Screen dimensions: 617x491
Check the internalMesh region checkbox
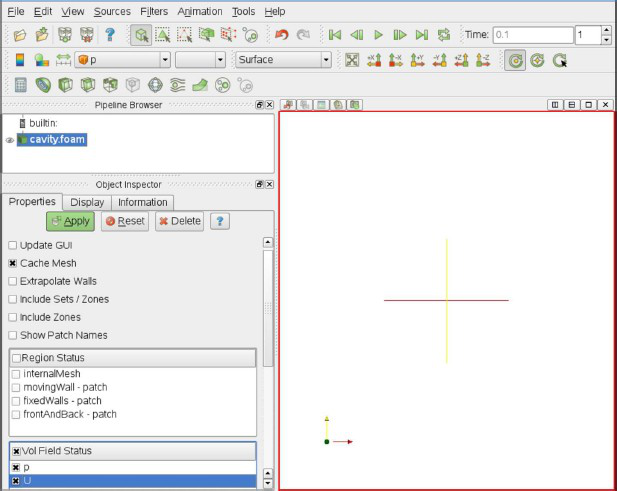point(16,373)
